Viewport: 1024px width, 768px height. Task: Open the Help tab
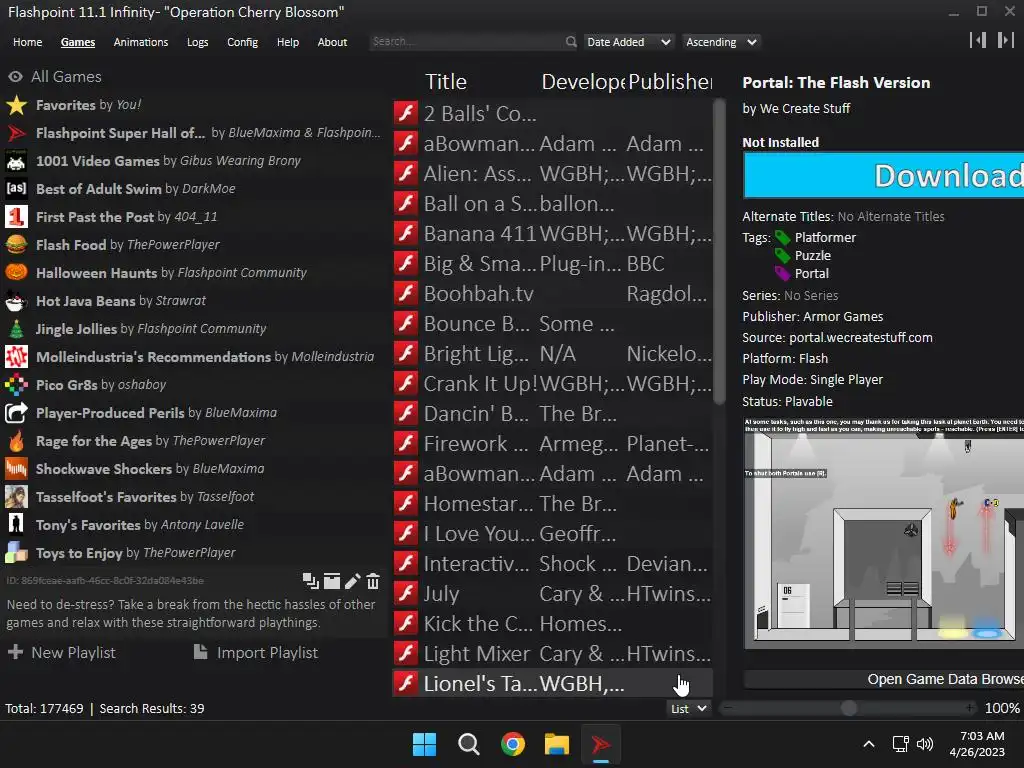[x=288, y=42]
